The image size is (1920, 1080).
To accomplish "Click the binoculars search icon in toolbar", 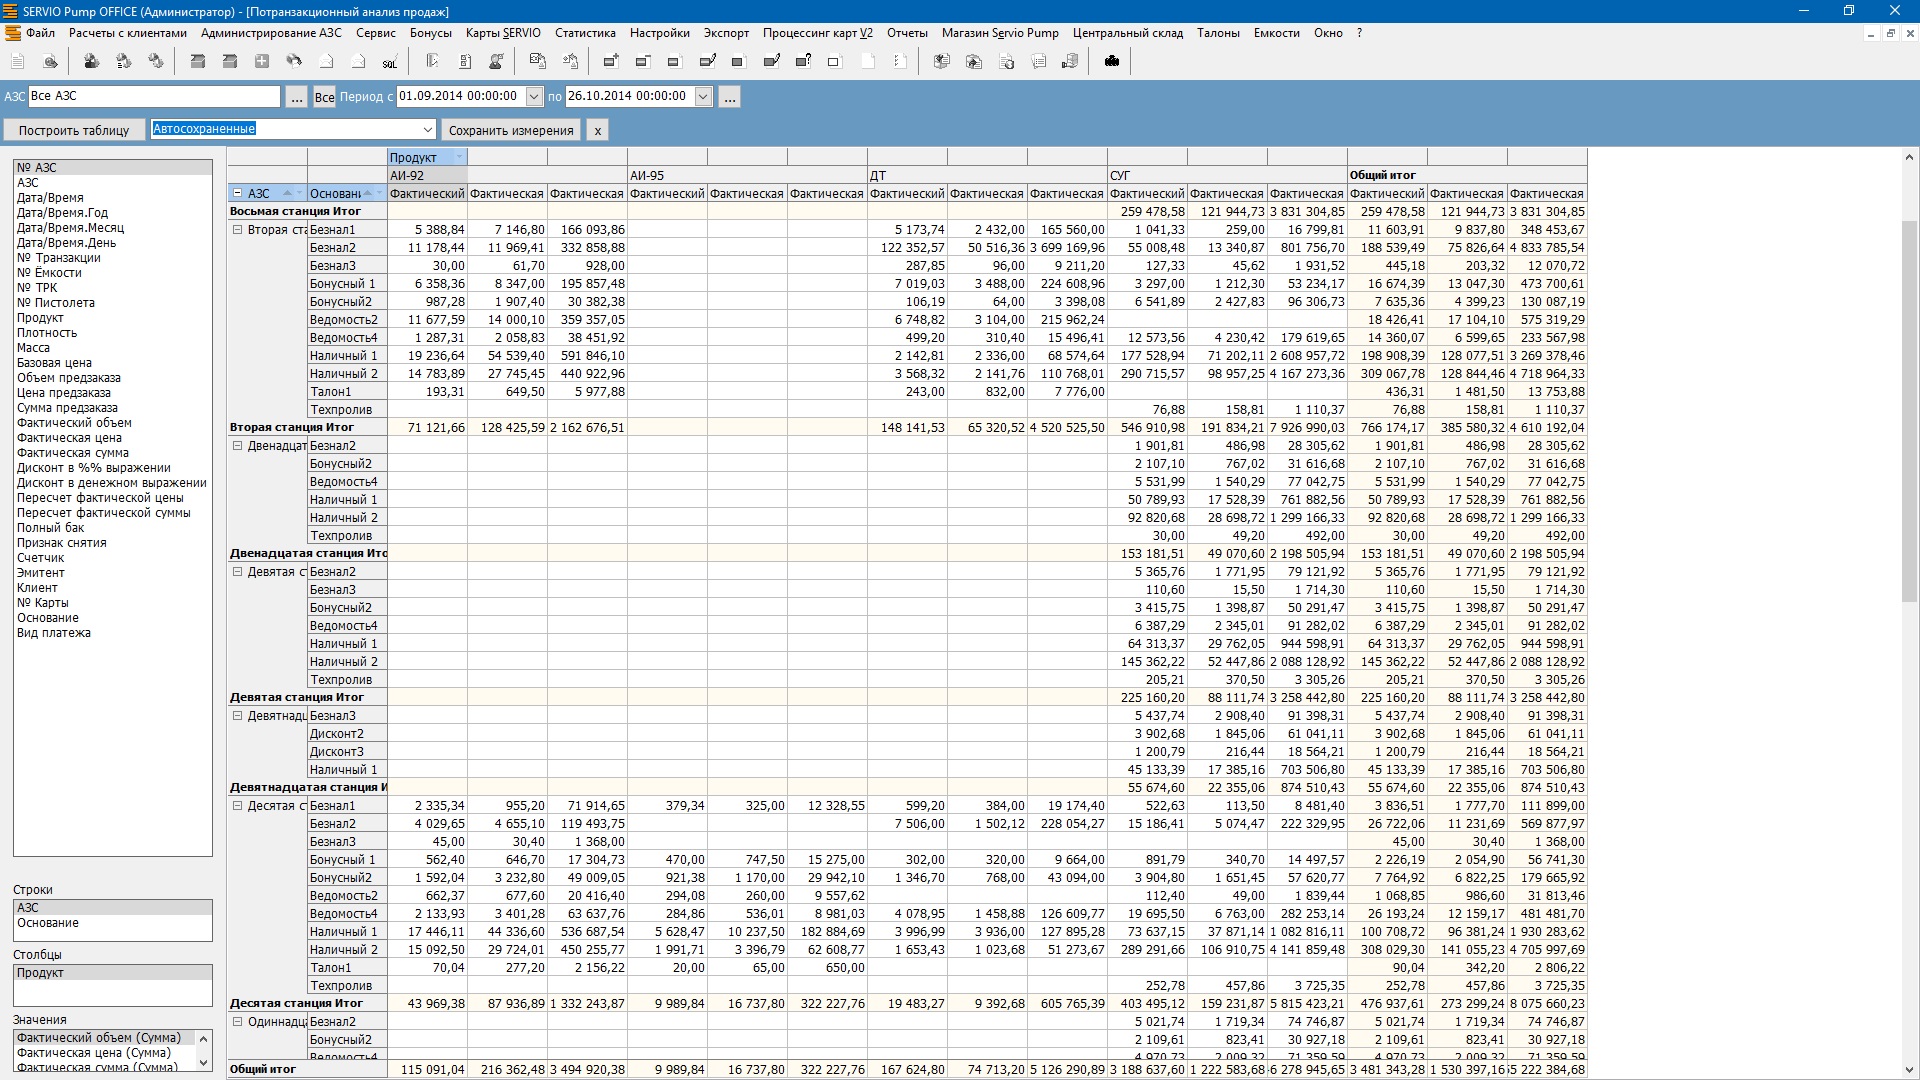I will [1112, 62].
